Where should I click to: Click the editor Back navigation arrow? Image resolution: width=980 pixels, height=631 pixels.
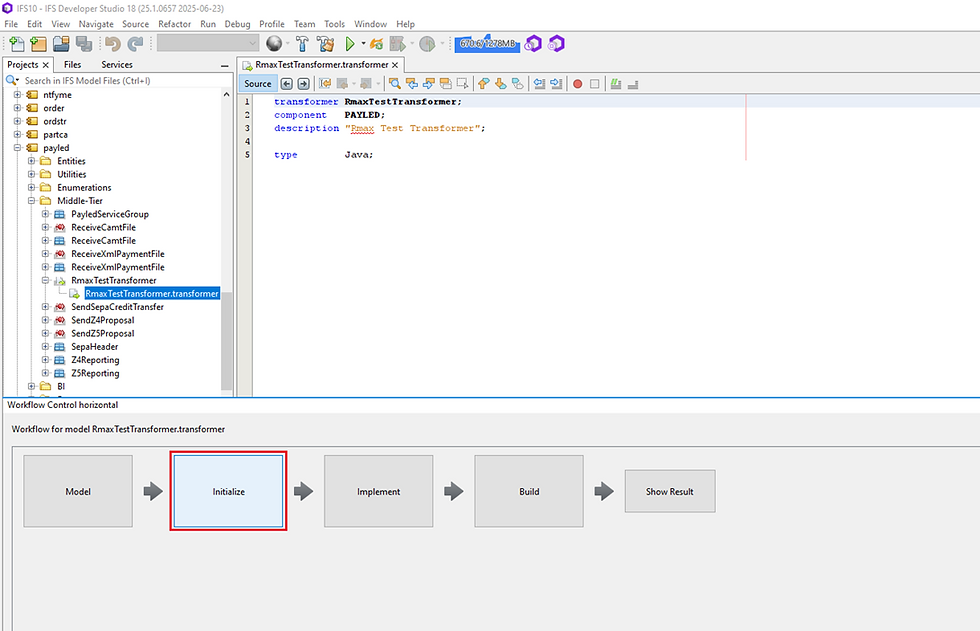[x=286, y=84]
